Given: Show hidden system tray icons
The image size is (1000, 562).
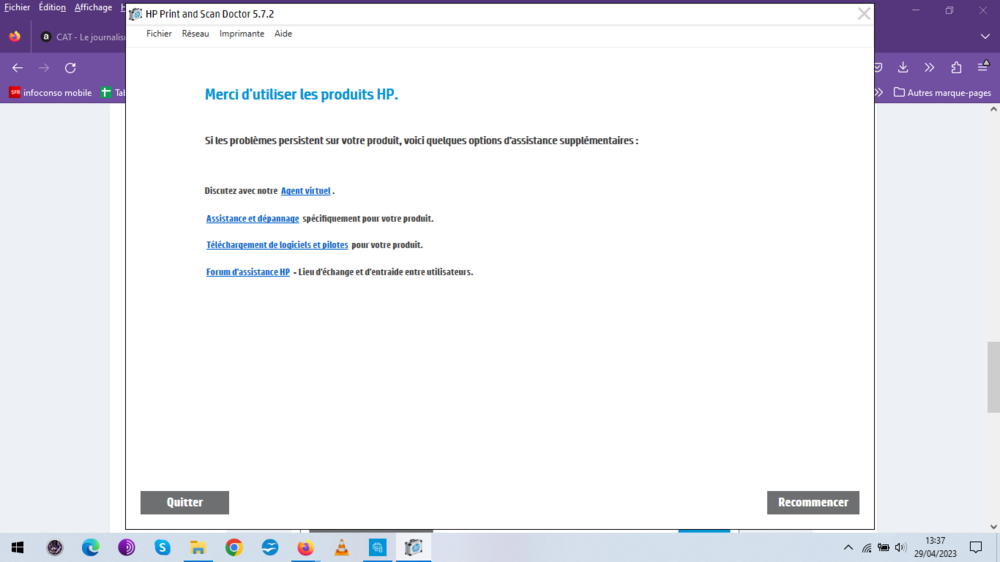Looking at the screenshot, I should pos(848,547).
